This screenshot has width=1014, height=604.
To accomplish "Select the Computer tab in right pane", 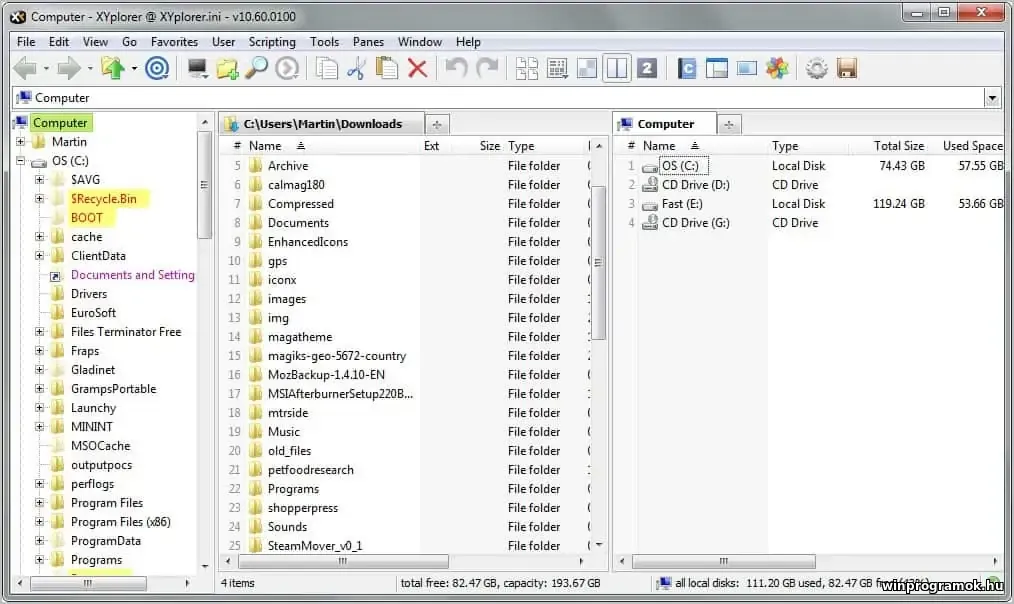I will point(665,124).
